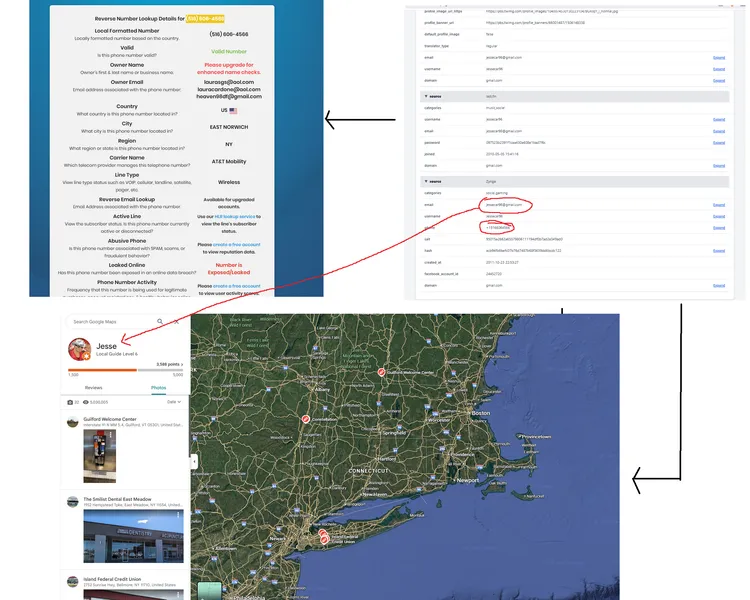Clear the search with the X icon

(177, 322)
